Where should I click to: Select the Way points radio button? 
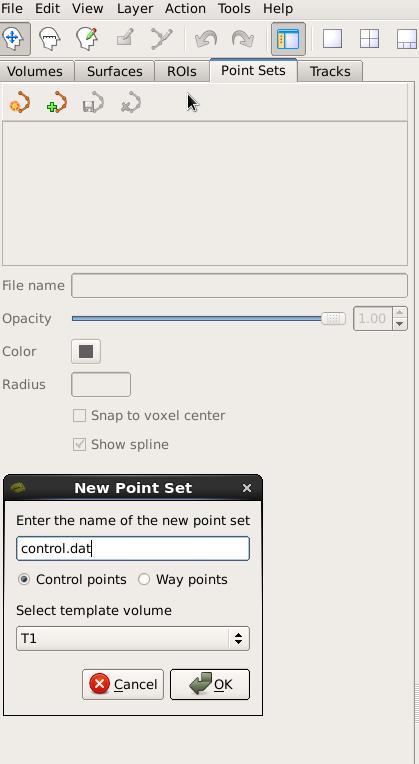[x=144, y=579]
